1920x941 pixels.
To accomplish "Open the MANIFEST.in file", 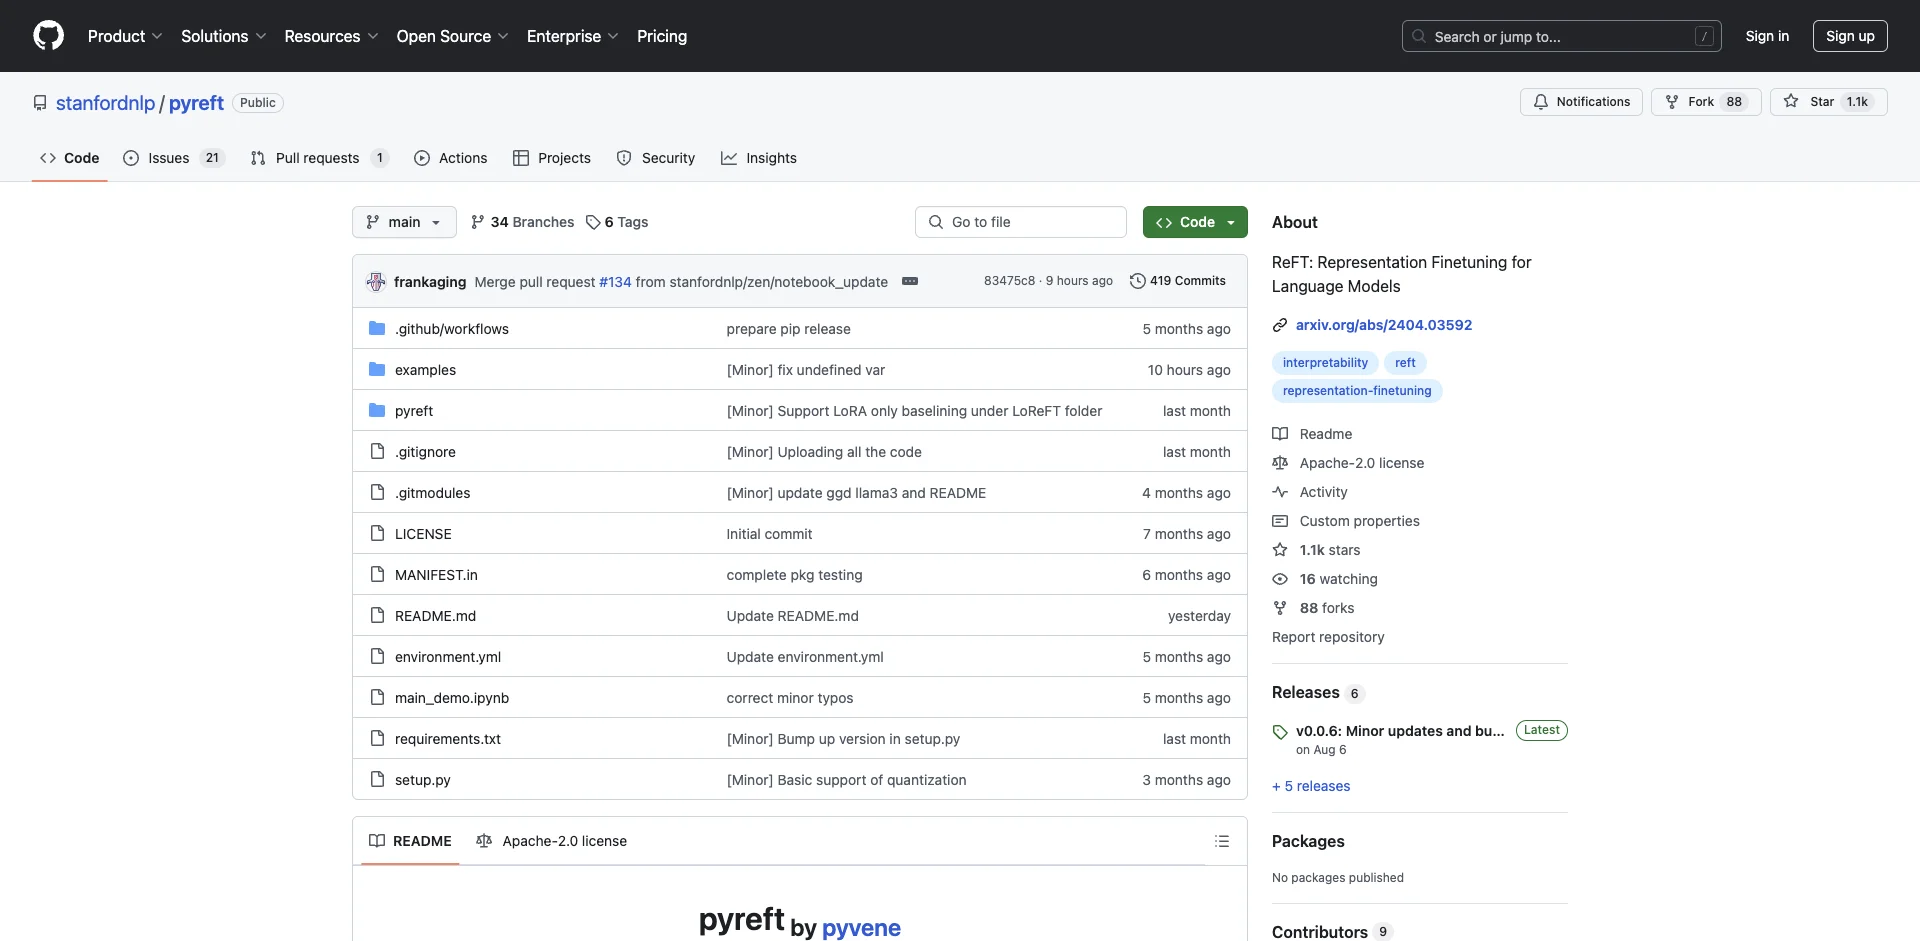I will pos(436,575).
